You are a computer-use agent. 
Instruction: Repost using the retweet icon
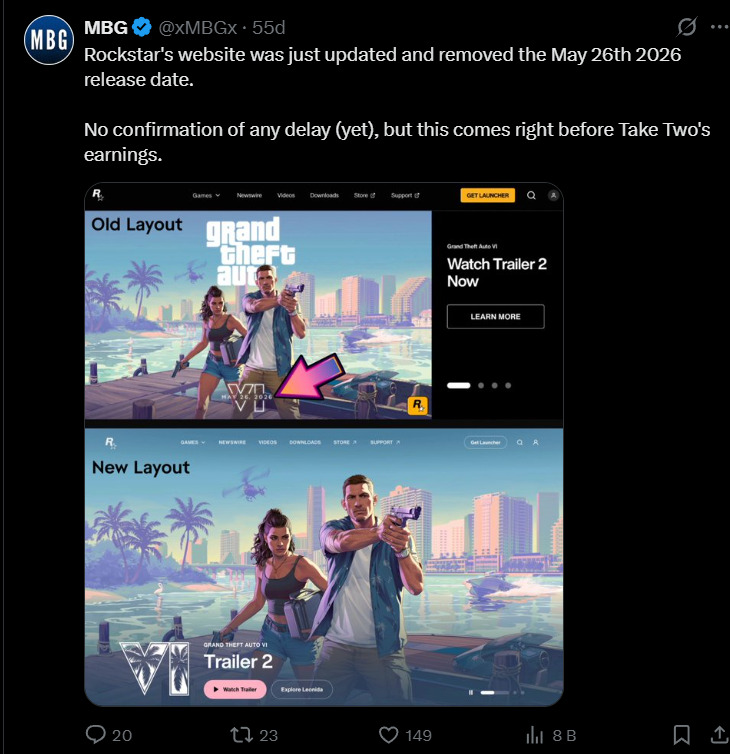241,735
